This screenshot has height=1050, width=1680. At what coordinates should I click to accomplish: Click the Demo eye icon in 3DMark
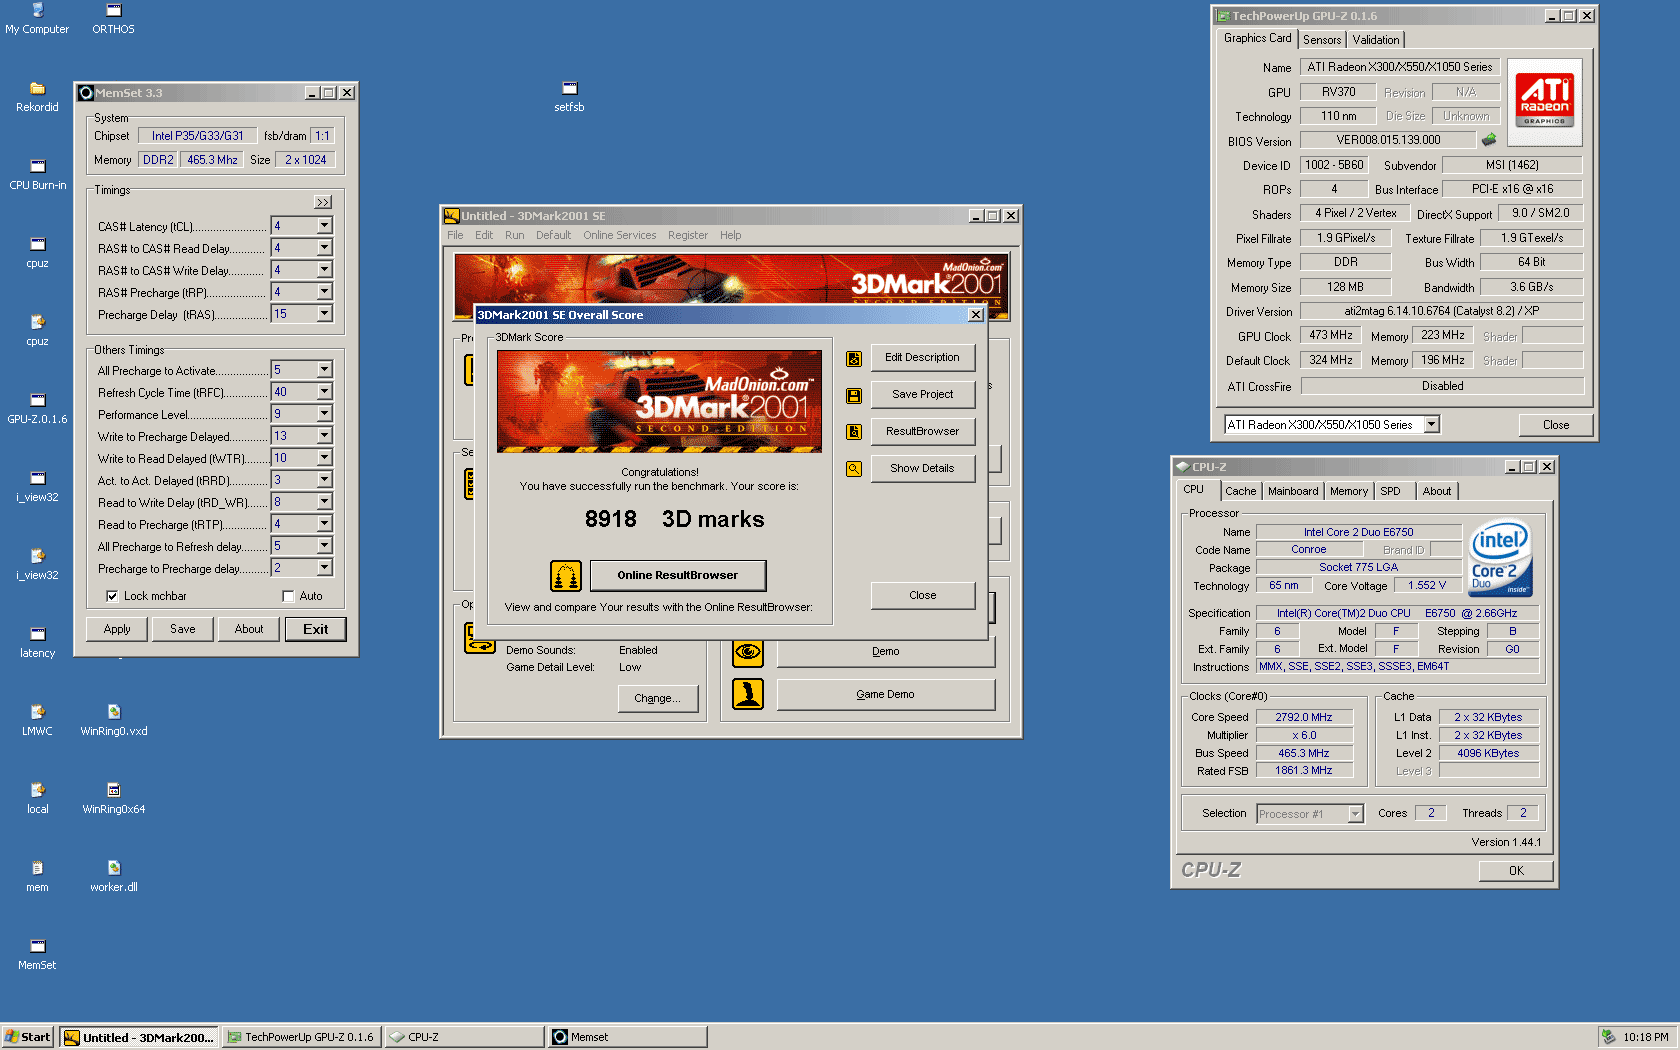click(x=748, y=653)
